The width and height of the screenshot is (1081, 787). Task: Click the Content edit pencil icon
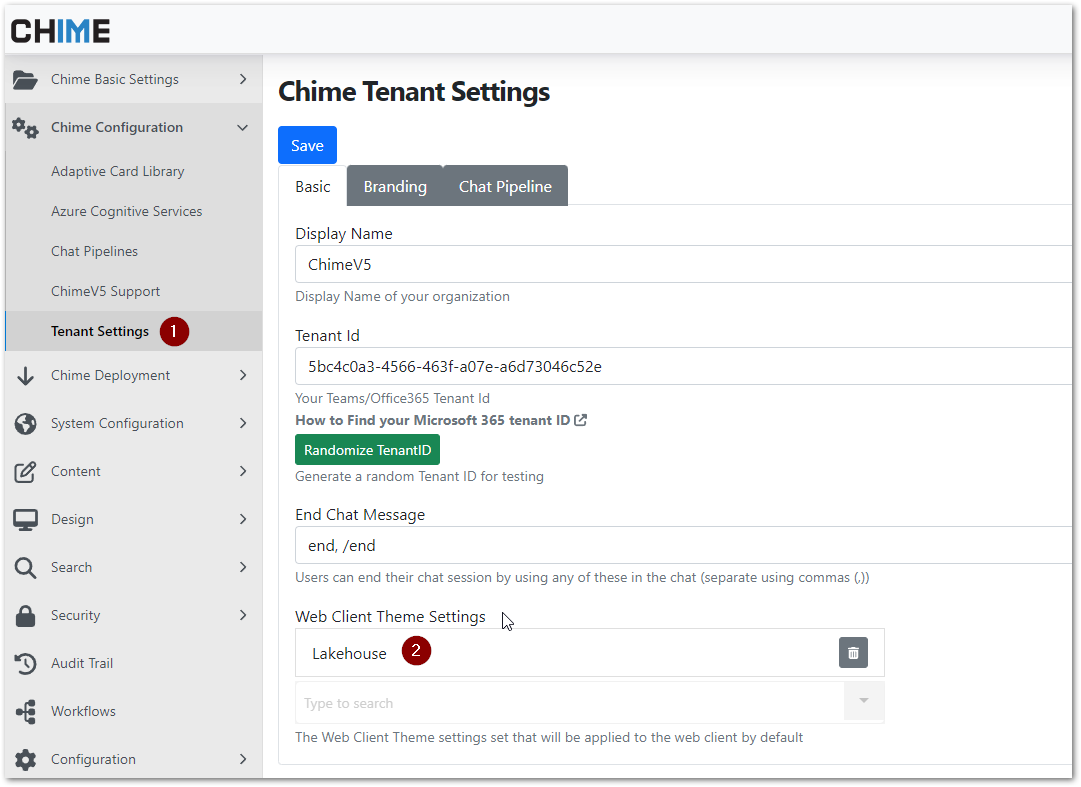tap(25, 472)
